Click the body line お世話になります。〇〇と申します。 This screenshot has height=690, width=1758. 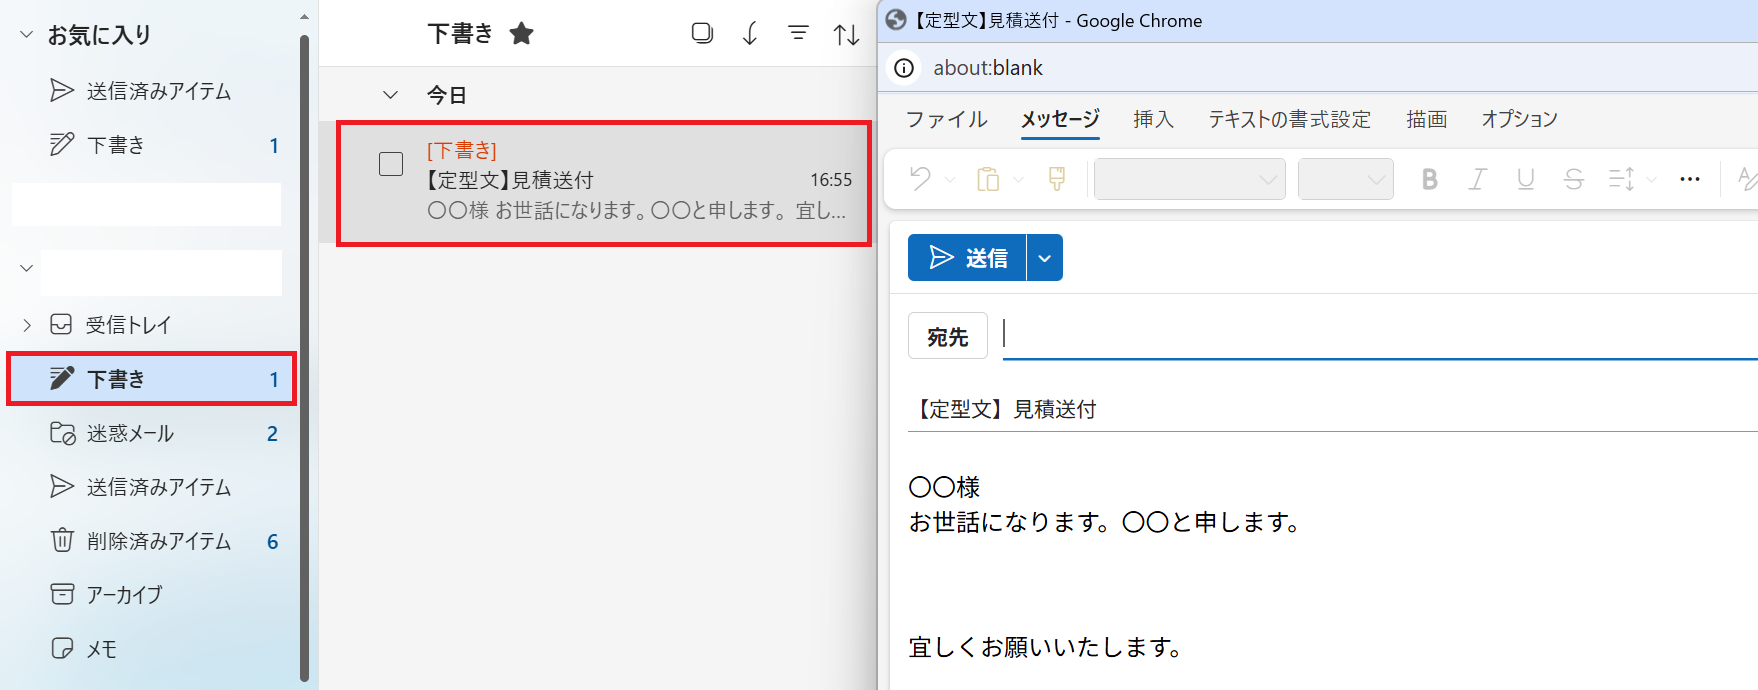[x=1105, y=522]
